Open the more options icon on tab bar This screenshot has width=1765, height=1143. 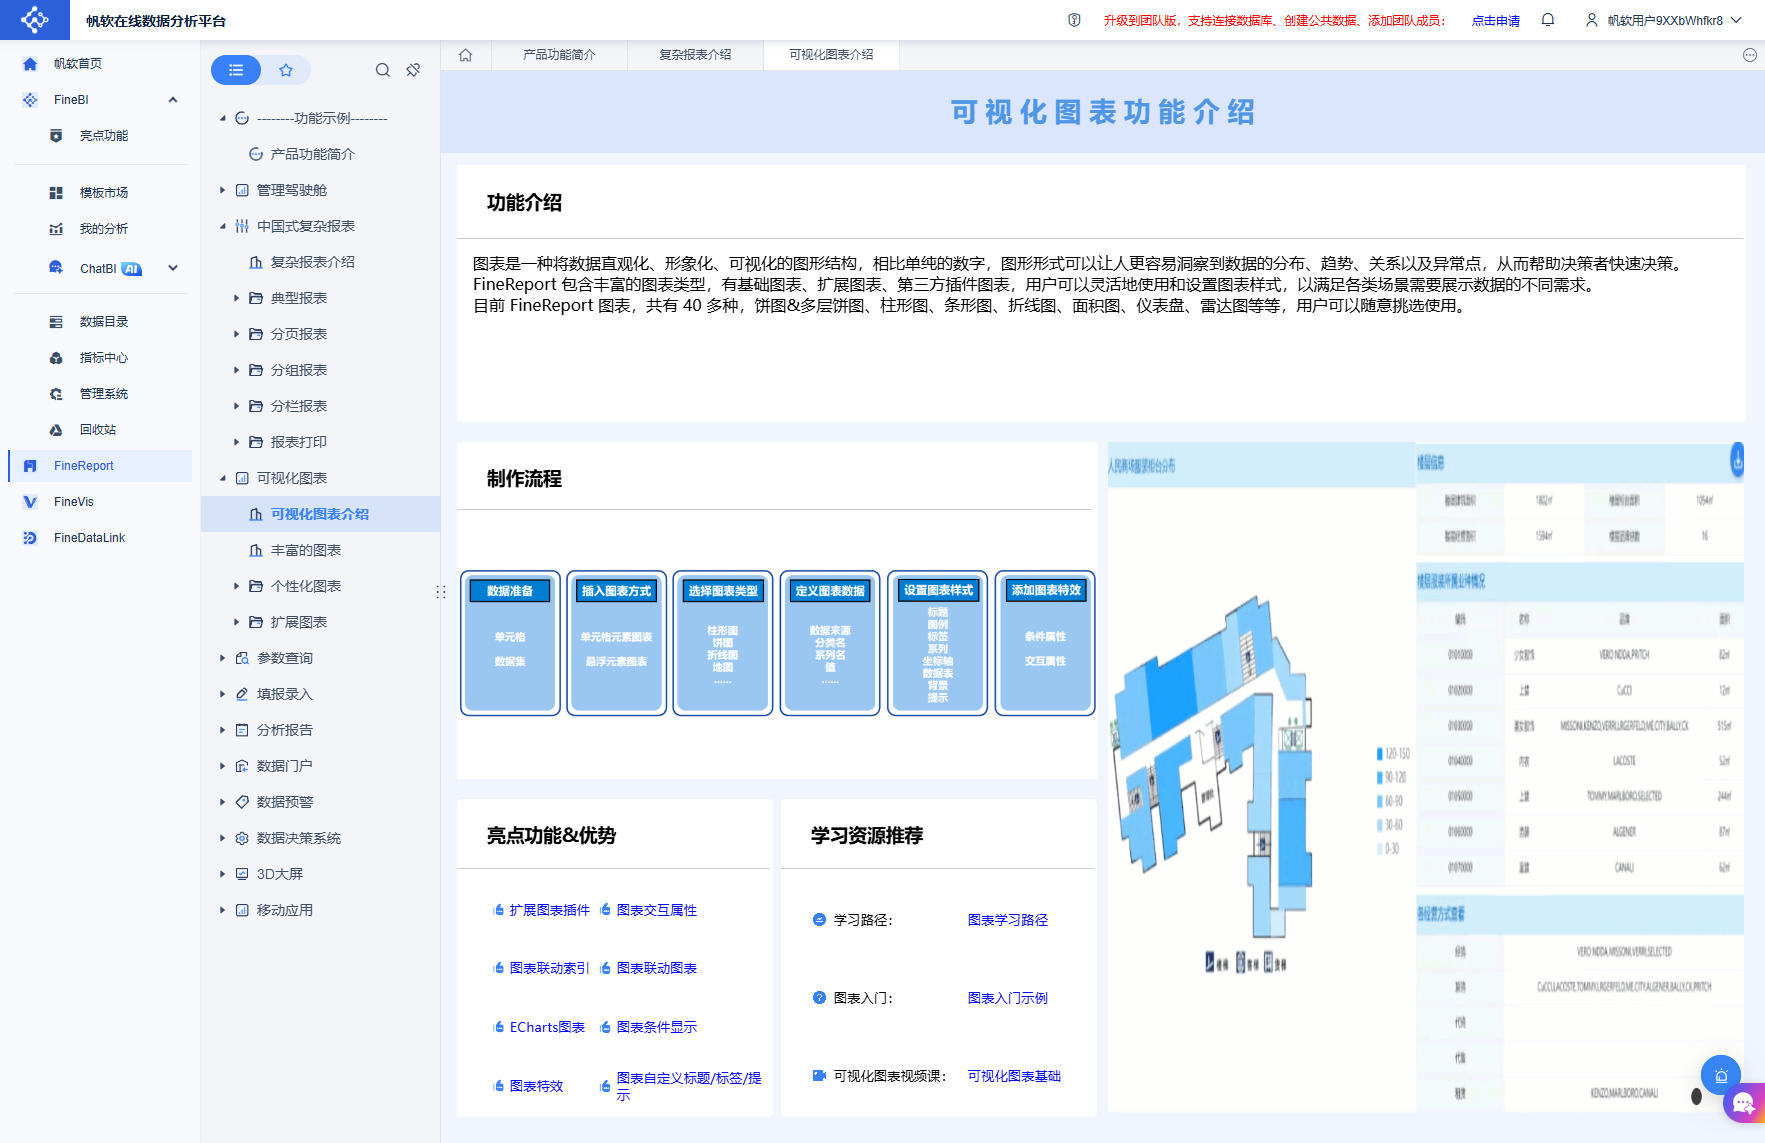click(x=1749, y=55)
